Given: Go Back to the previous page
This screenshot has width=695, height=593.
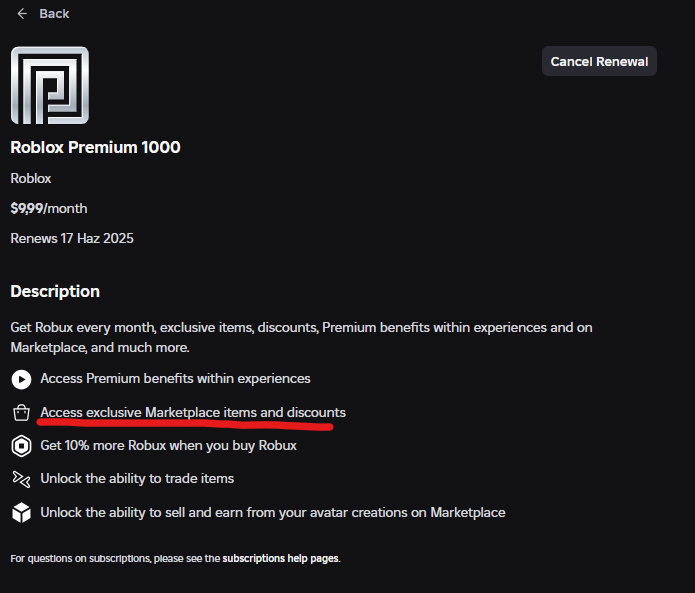Looking at the screenshot, I should pyautogui.click(x=53, y=14).
